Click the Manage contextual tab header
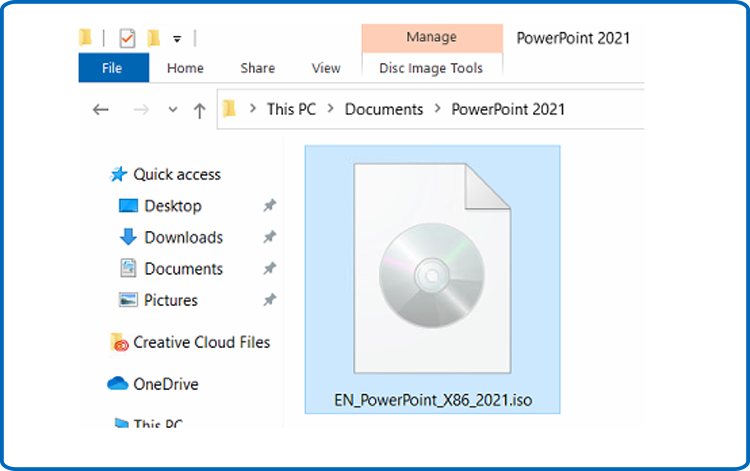The width and height of the screenshot is (750, 471). tap(431, 37)
